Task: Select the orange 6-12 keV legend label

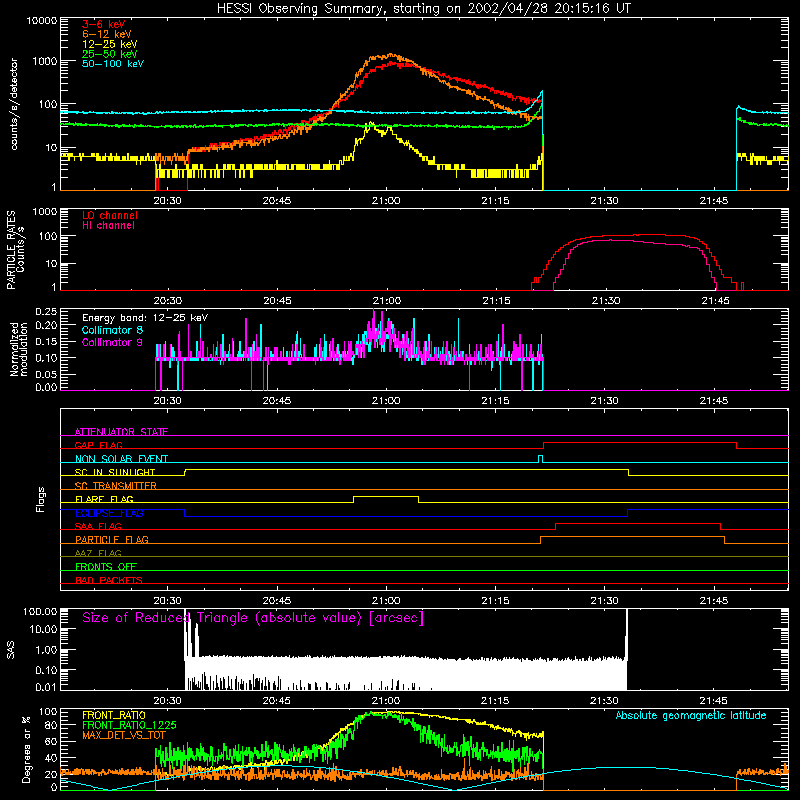Action: (107, 34)
